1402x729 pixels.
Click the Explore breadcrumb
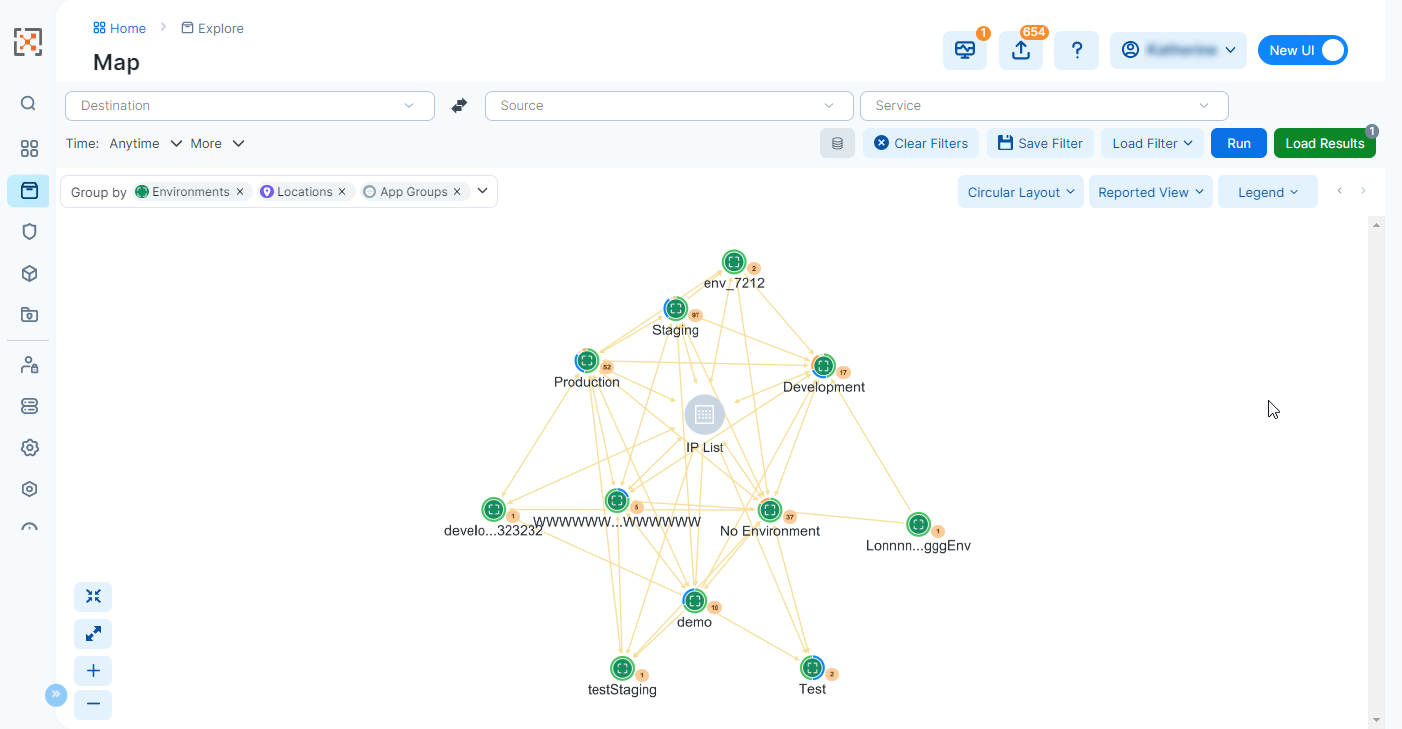tap(212, 28)
